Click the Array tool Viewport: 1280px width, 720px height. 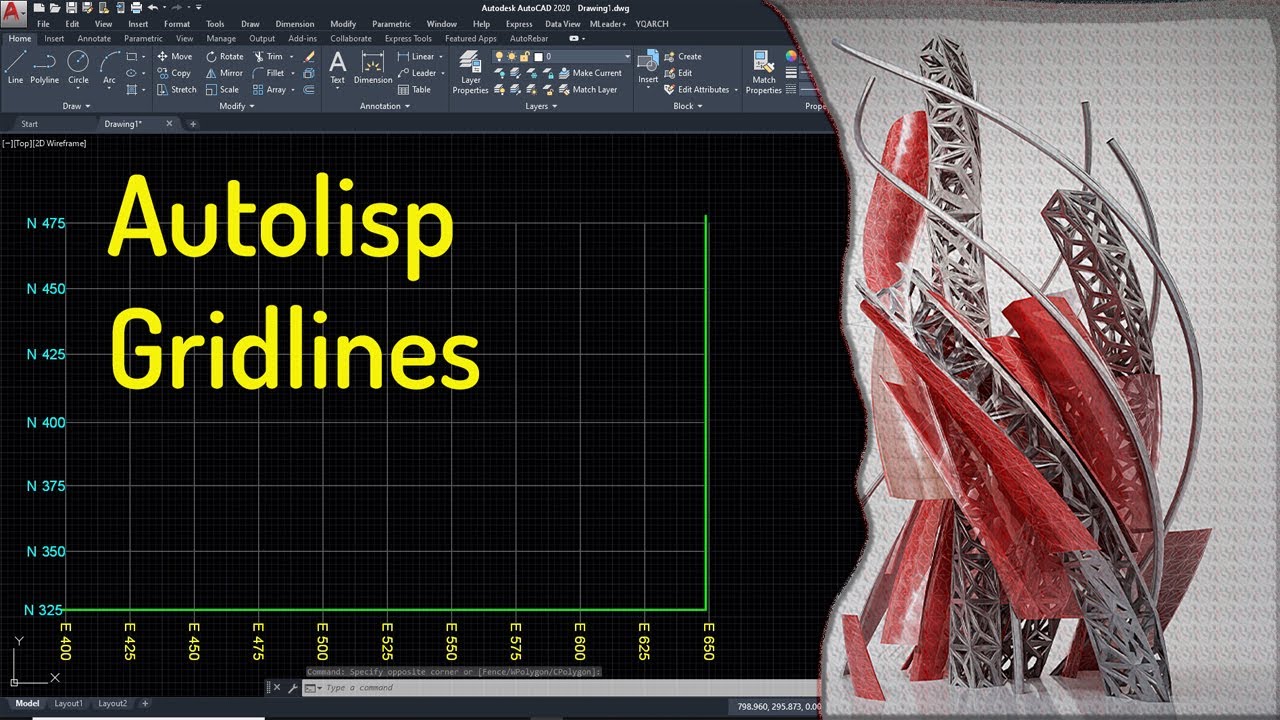(269, 89)
